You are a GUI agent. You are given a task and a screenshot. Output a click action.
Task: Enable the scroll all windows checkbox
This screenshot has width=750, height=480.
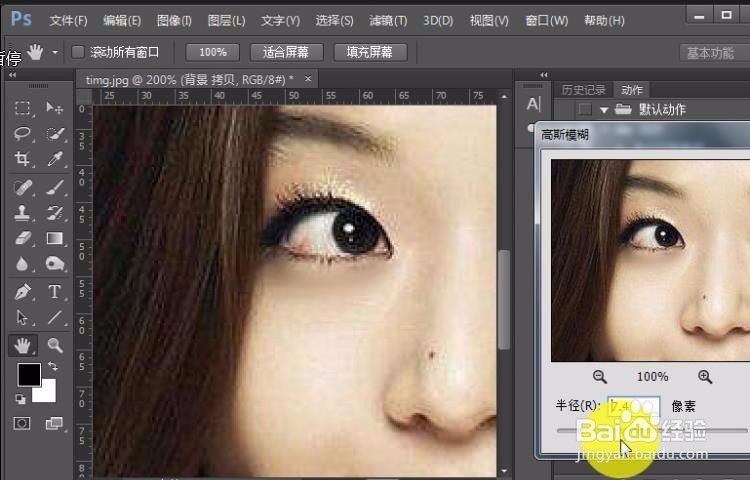coord(77,52)
